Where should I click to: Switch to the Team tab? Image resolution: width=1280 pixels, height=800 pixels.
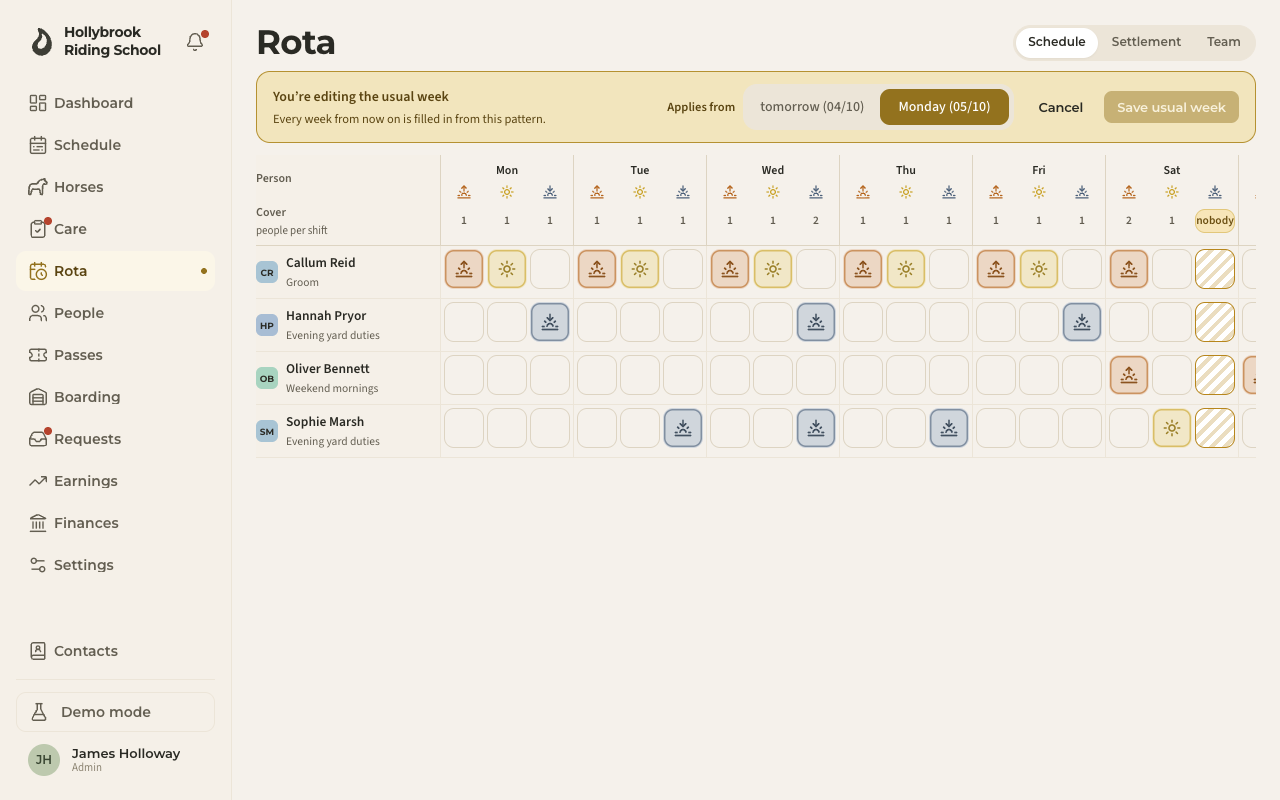pos(1224,42)
